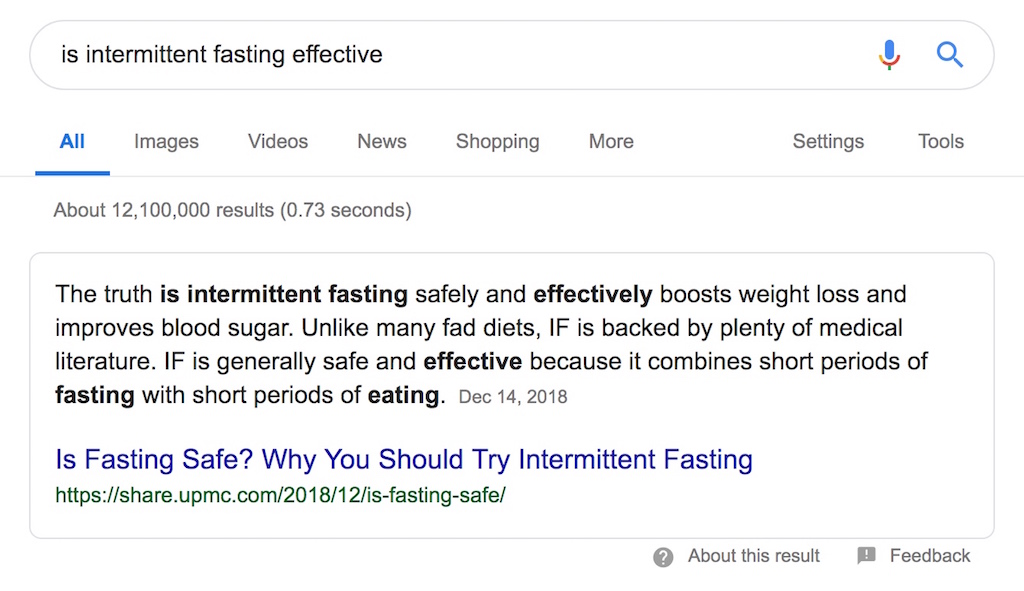The height and width of the screenshot is (591, 1024).
Task: Show search Tools options
Action: click(x=940, y=142)
